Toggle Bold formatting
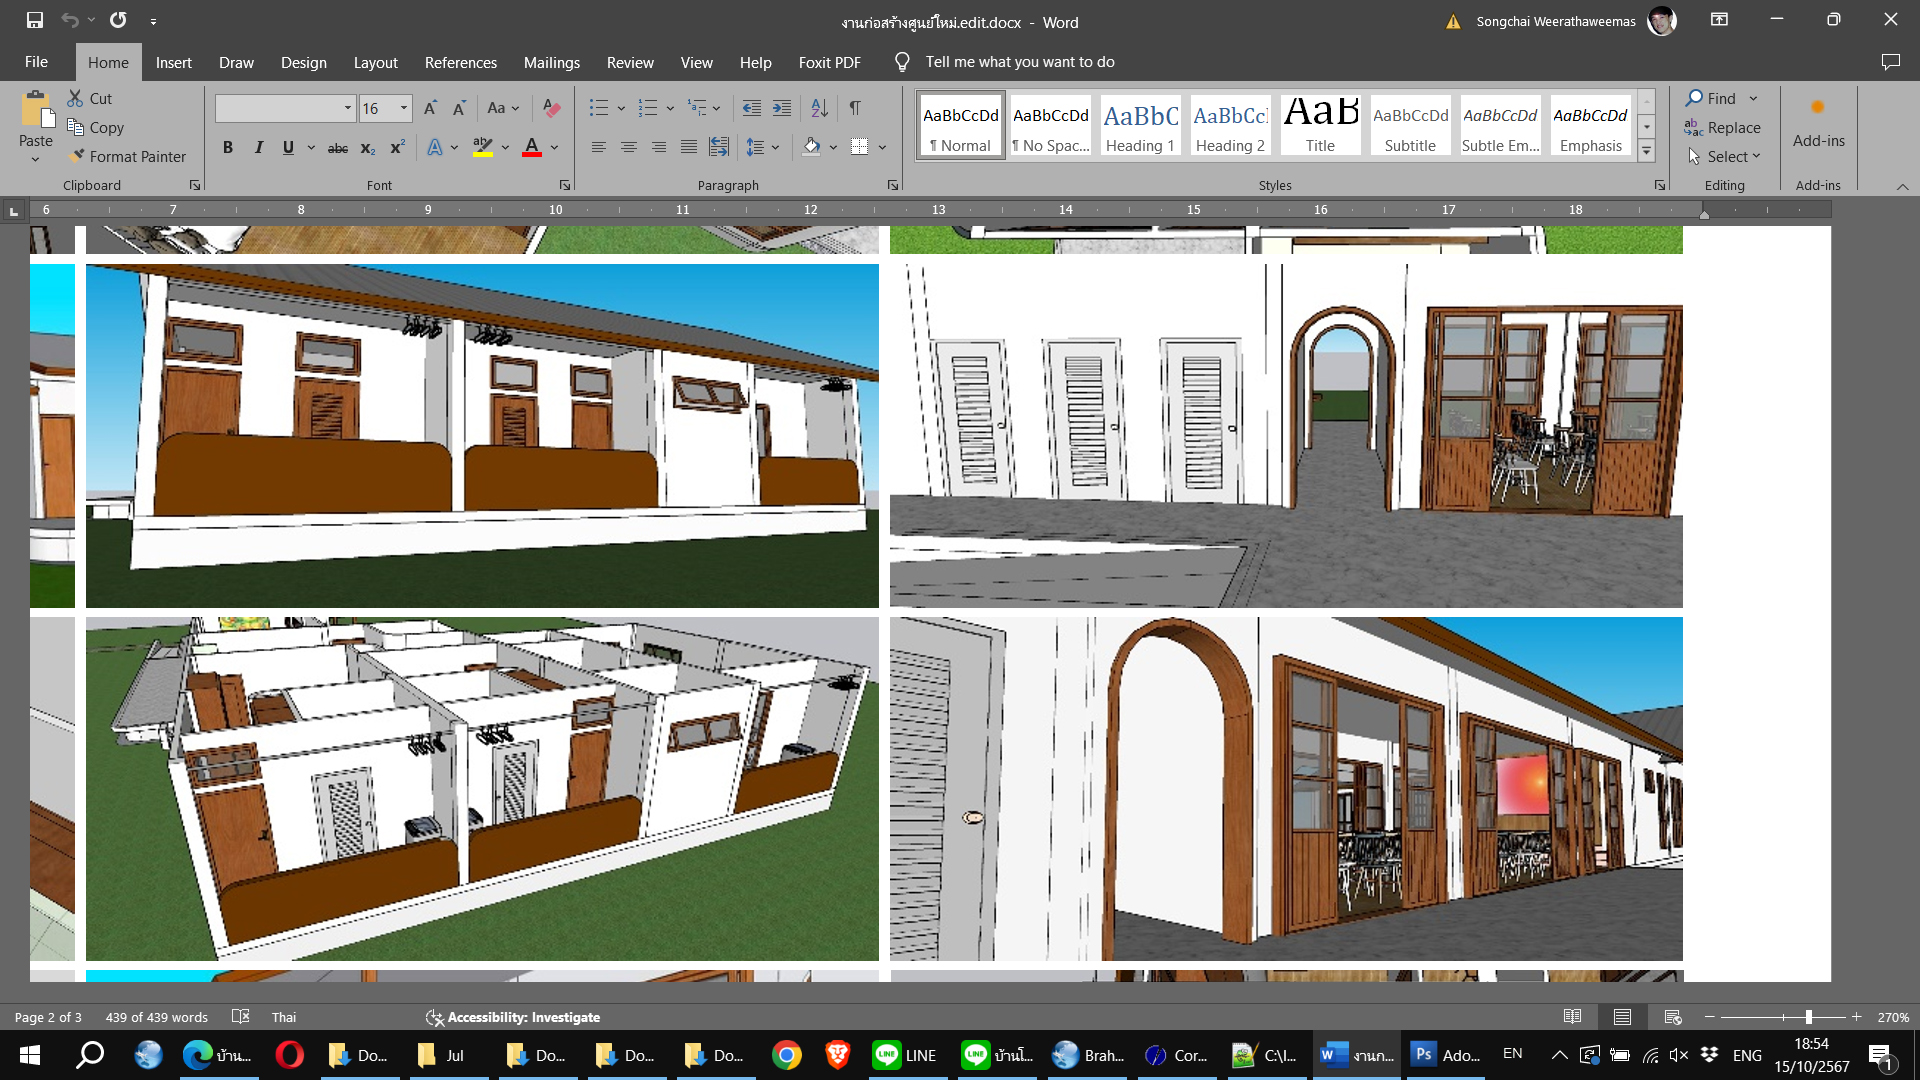This screenshot has height=1080, width=1920. tap(228, 147)
